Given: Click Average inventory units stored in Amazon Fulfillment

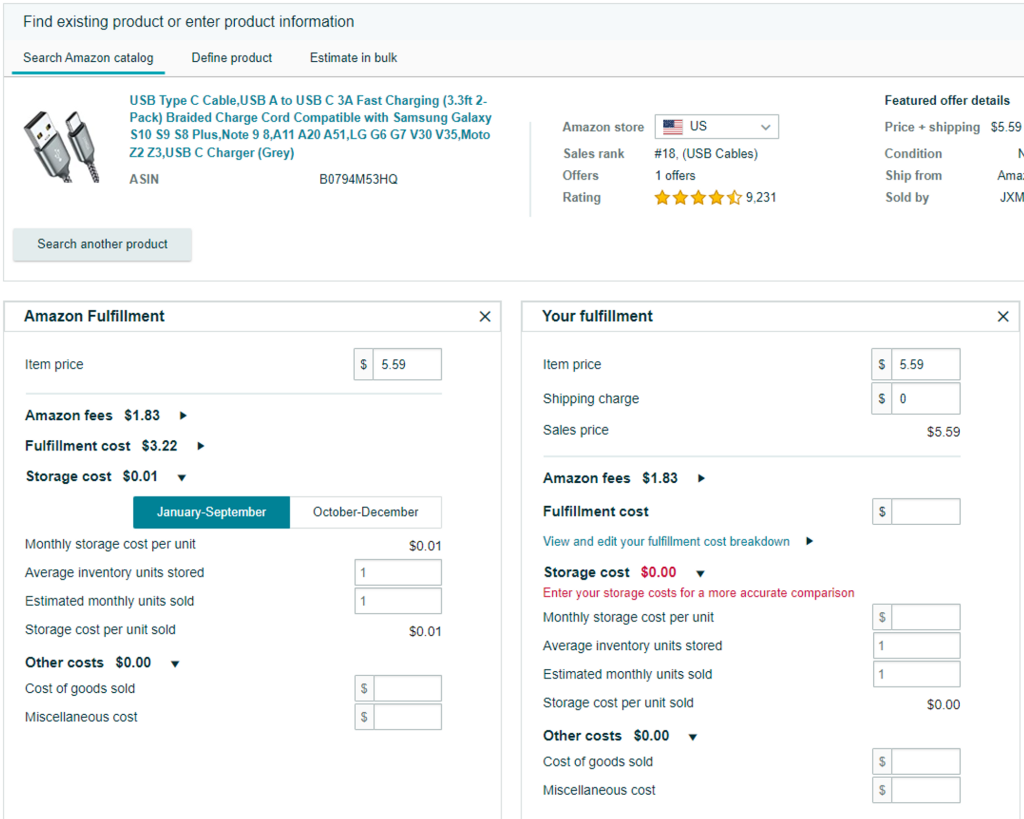Looking at the screenshot, I should click(398, 572).
